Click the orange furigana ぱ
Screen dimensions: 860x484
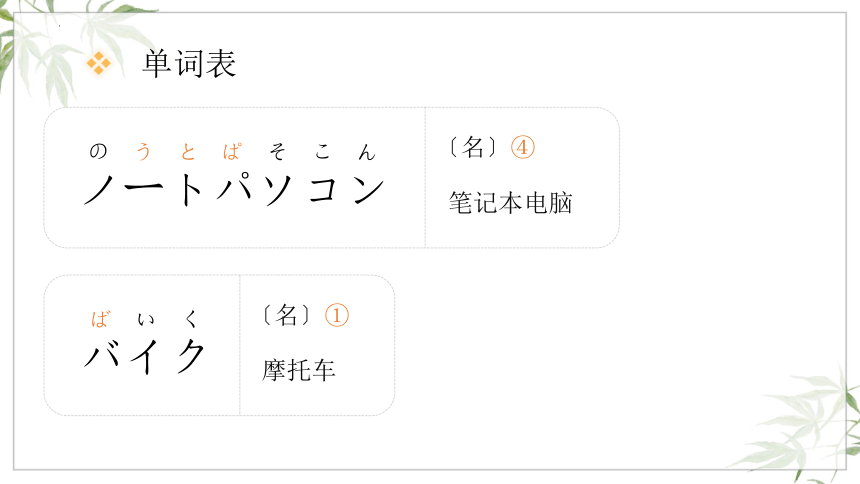click(232, 151)
